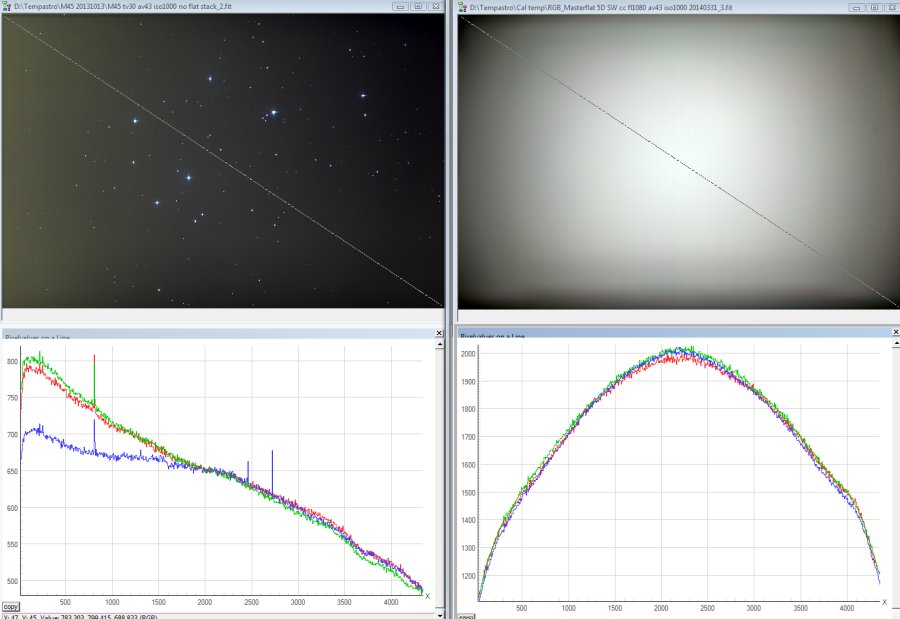Minimize the RGB_Masterflat image window
Viewport: 900px width, 619px height.
point(856,7)
